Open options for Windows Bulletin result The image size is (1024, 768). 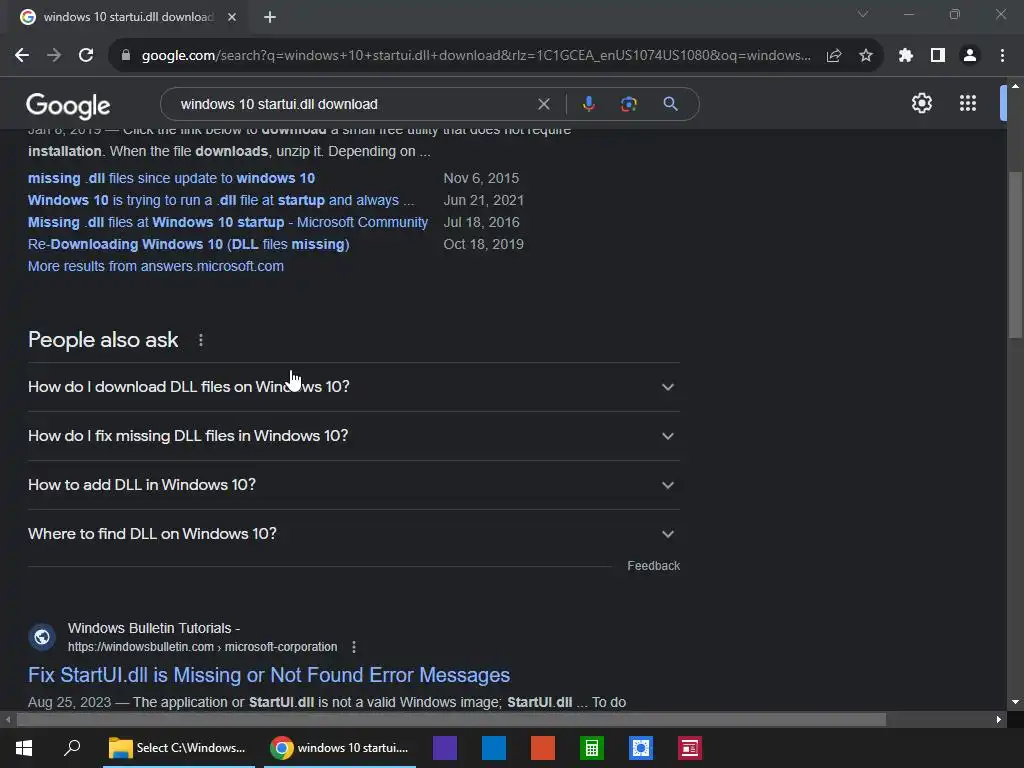coord(354,647)
